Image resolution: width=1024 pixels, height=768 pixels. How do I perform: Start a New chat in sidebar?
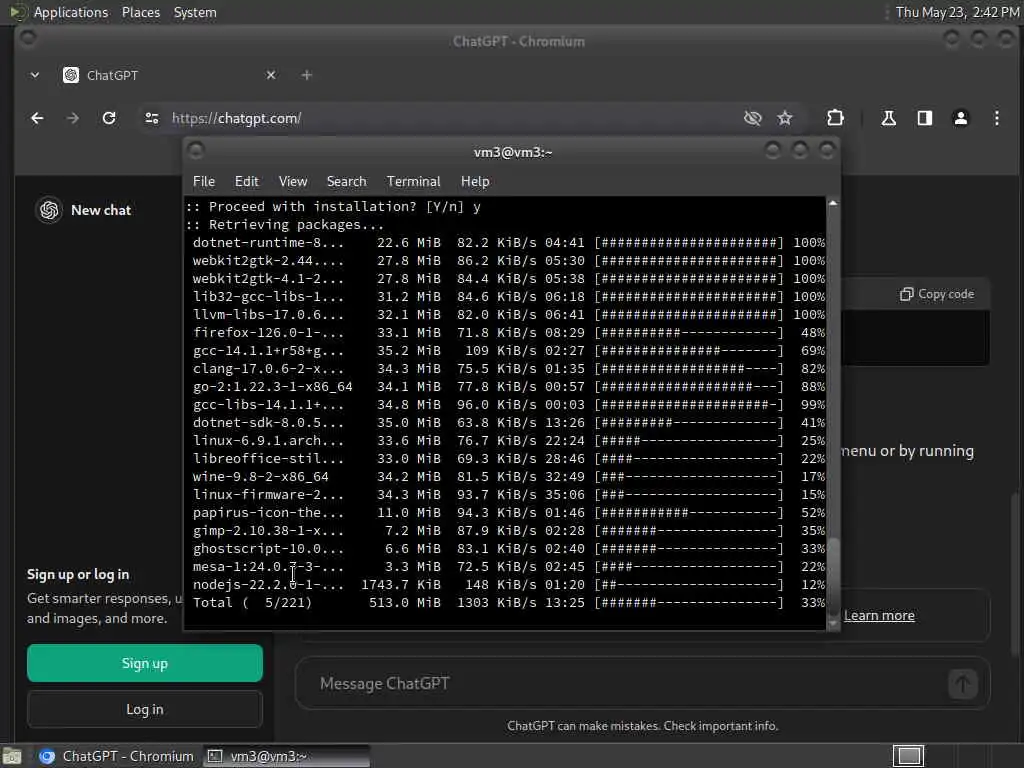(x=101, y=210)
